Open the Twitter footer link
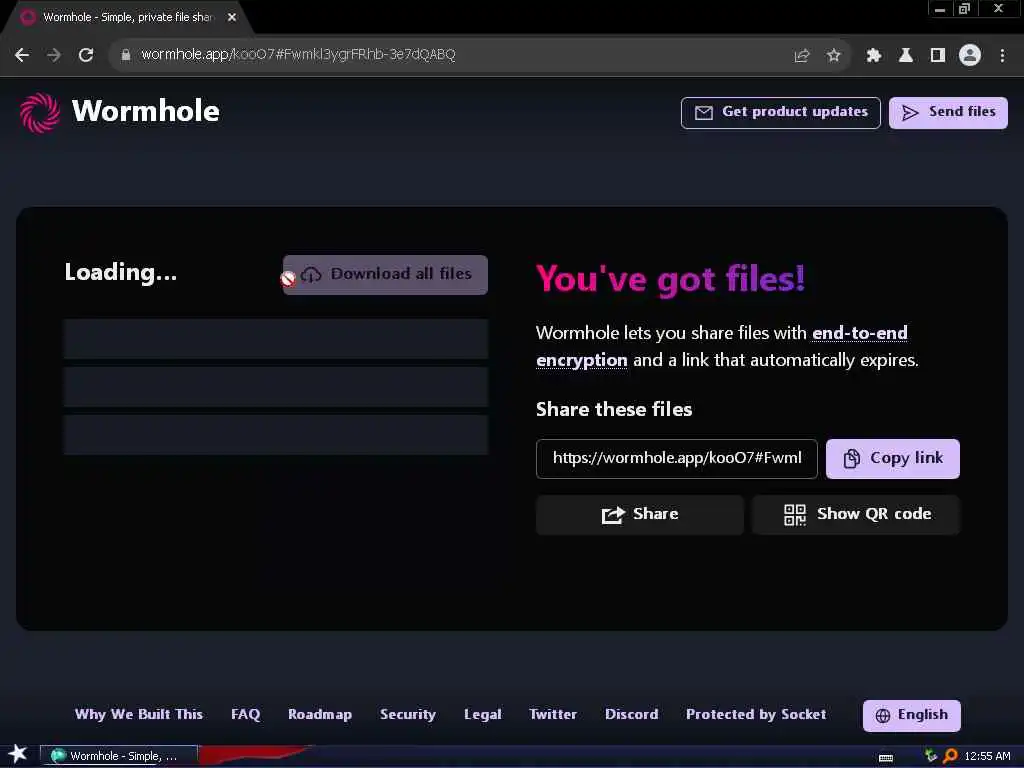The image size is (1024, 768). click(552, 714)
